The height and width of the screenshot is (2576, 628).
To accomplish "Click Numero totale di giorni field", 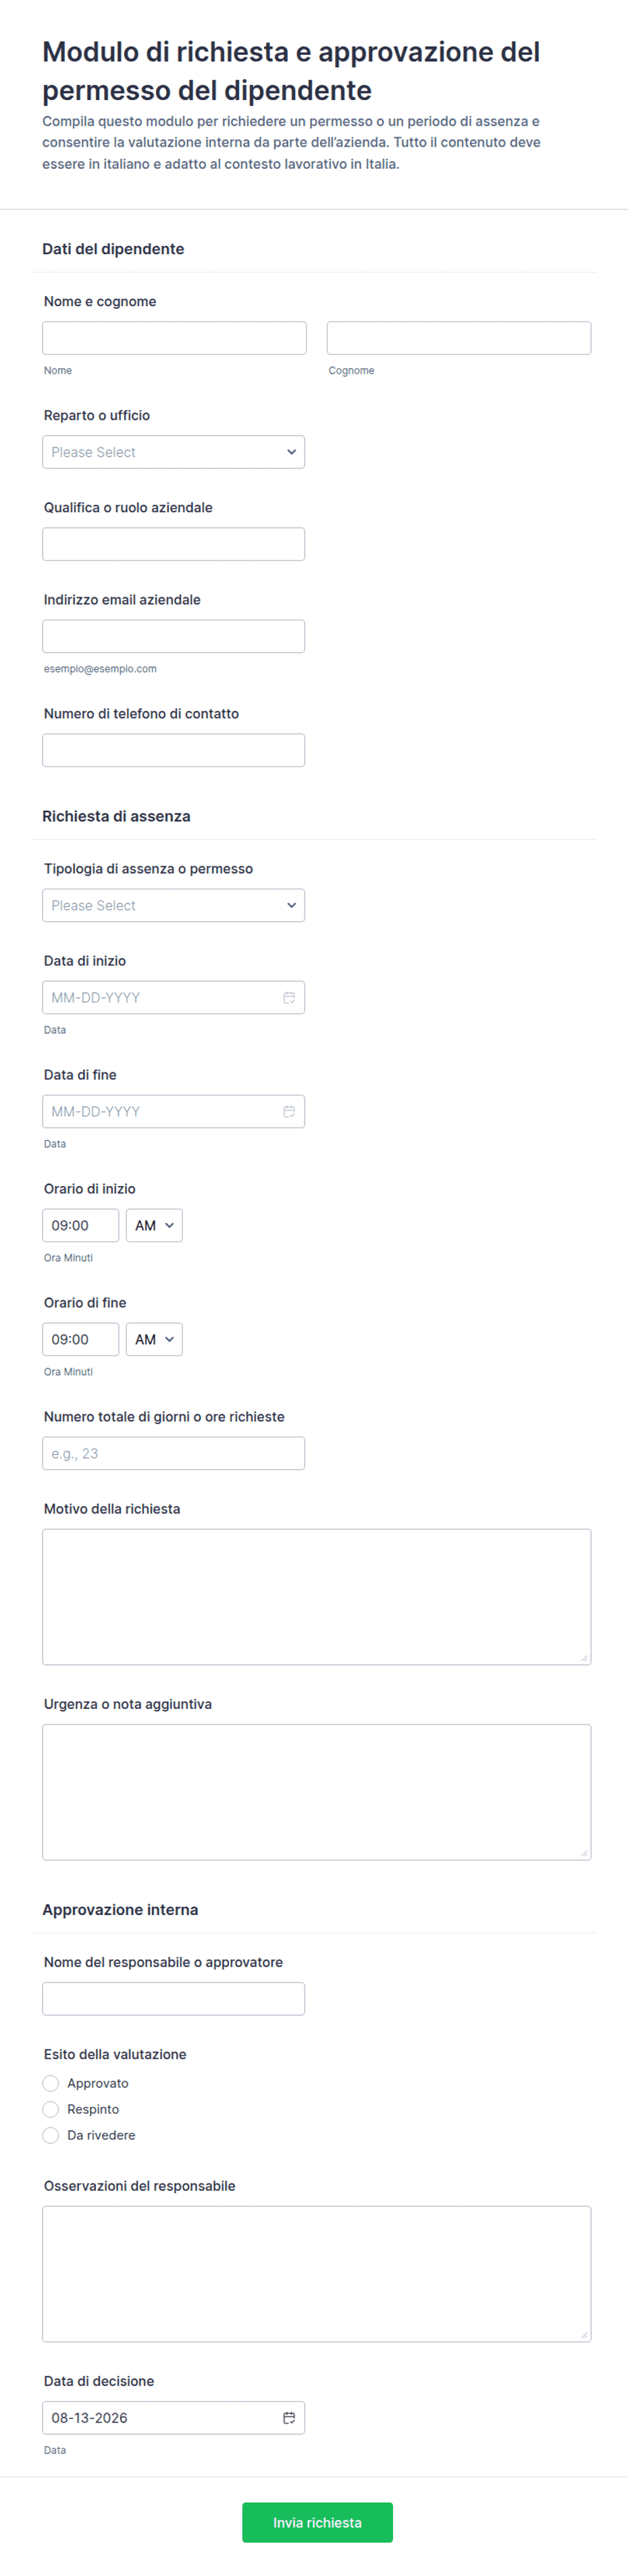I will pyautogui.click(x=173, y=1453).
